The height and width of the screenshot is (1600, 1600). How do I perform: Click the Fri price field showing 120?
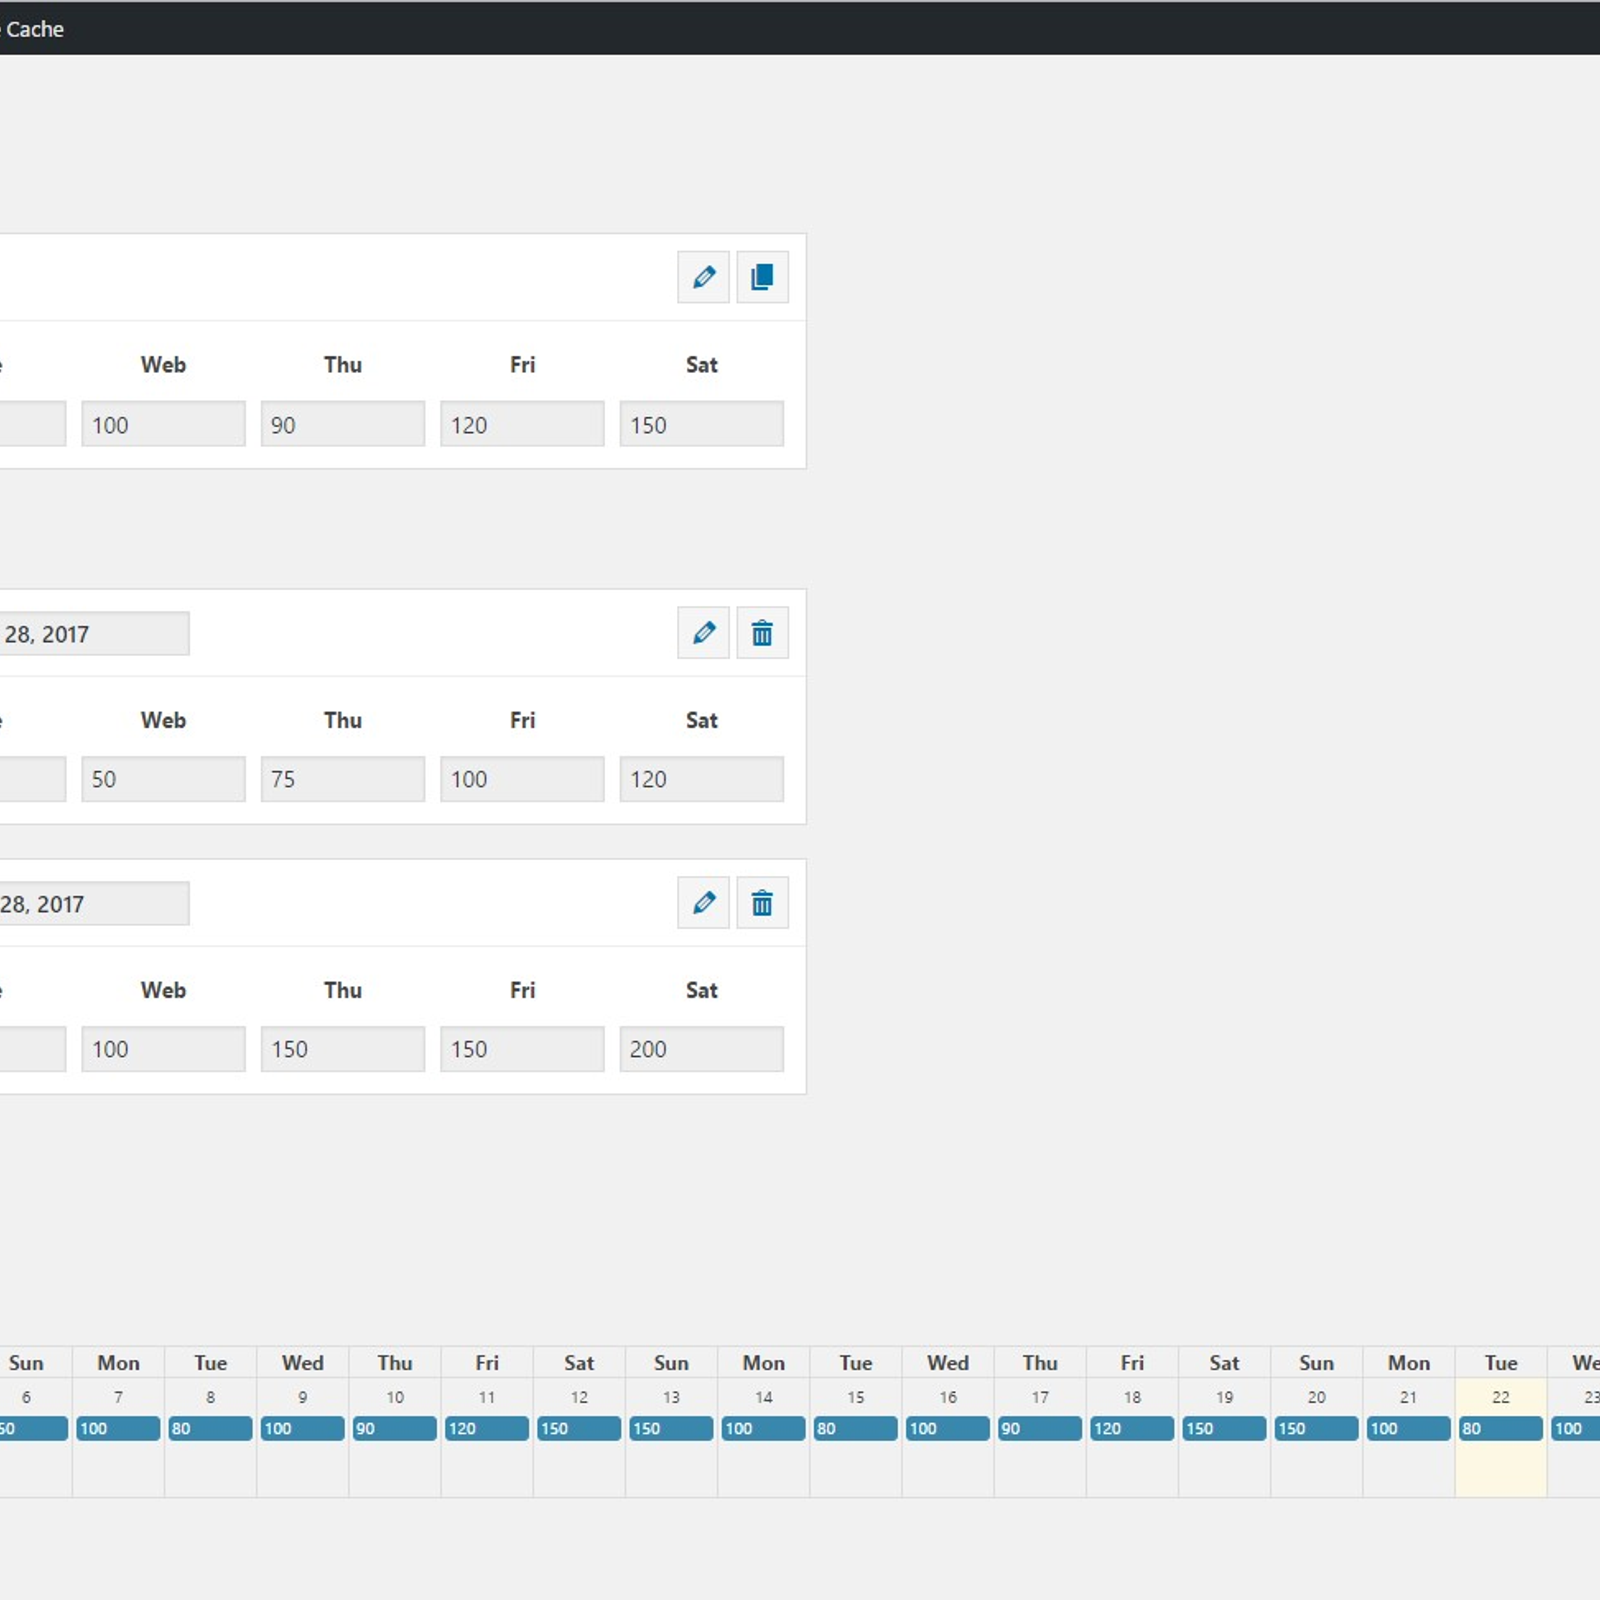pyautogui.click(x=522, y=424)
